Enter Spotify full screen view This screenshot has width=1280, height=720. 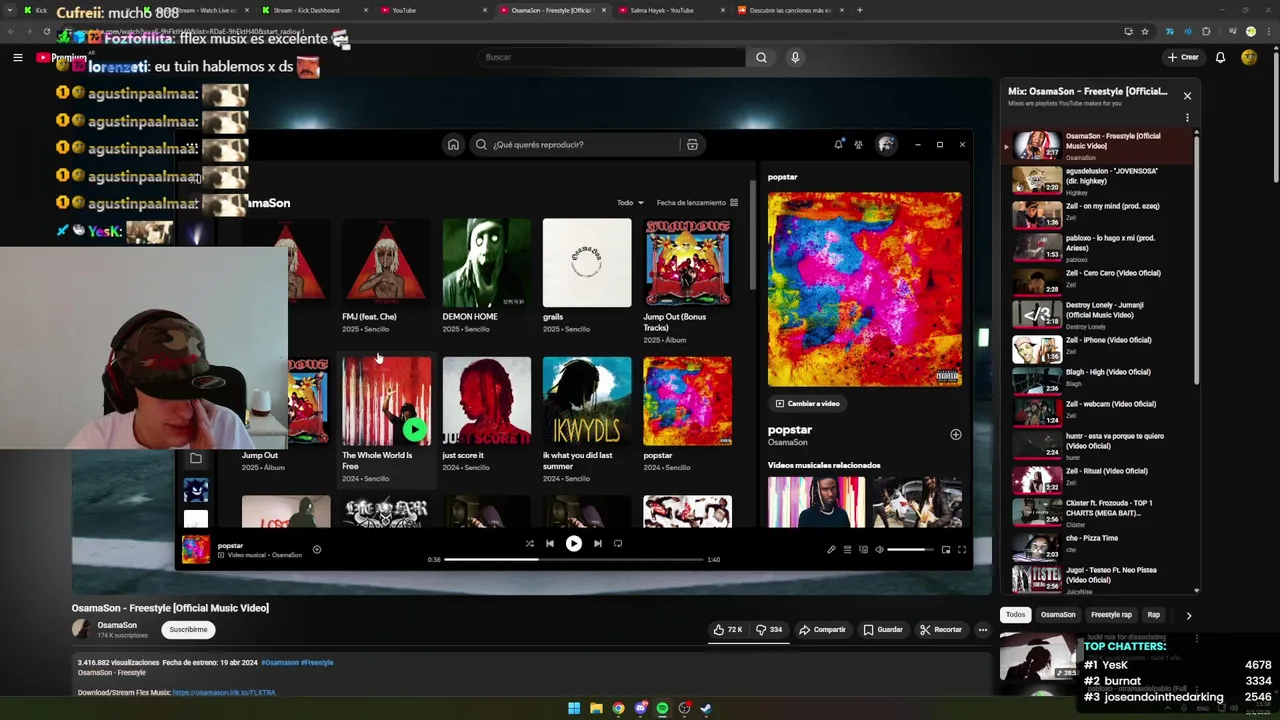(x=961, y=549)
